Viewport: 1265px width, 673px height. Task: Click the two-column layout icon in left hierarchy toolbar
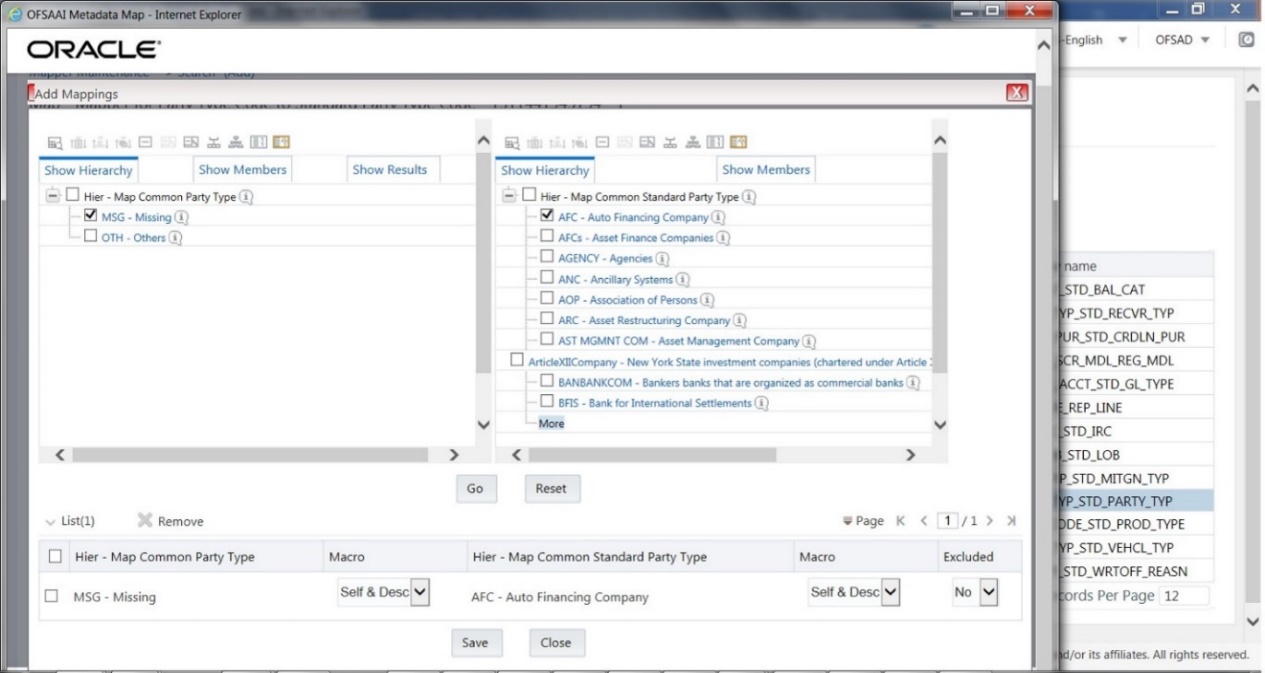[x=258, y=143]
